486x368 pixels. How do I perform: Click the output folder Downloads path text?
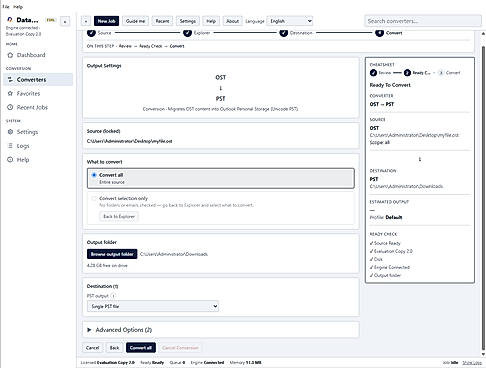click(174, 254)
